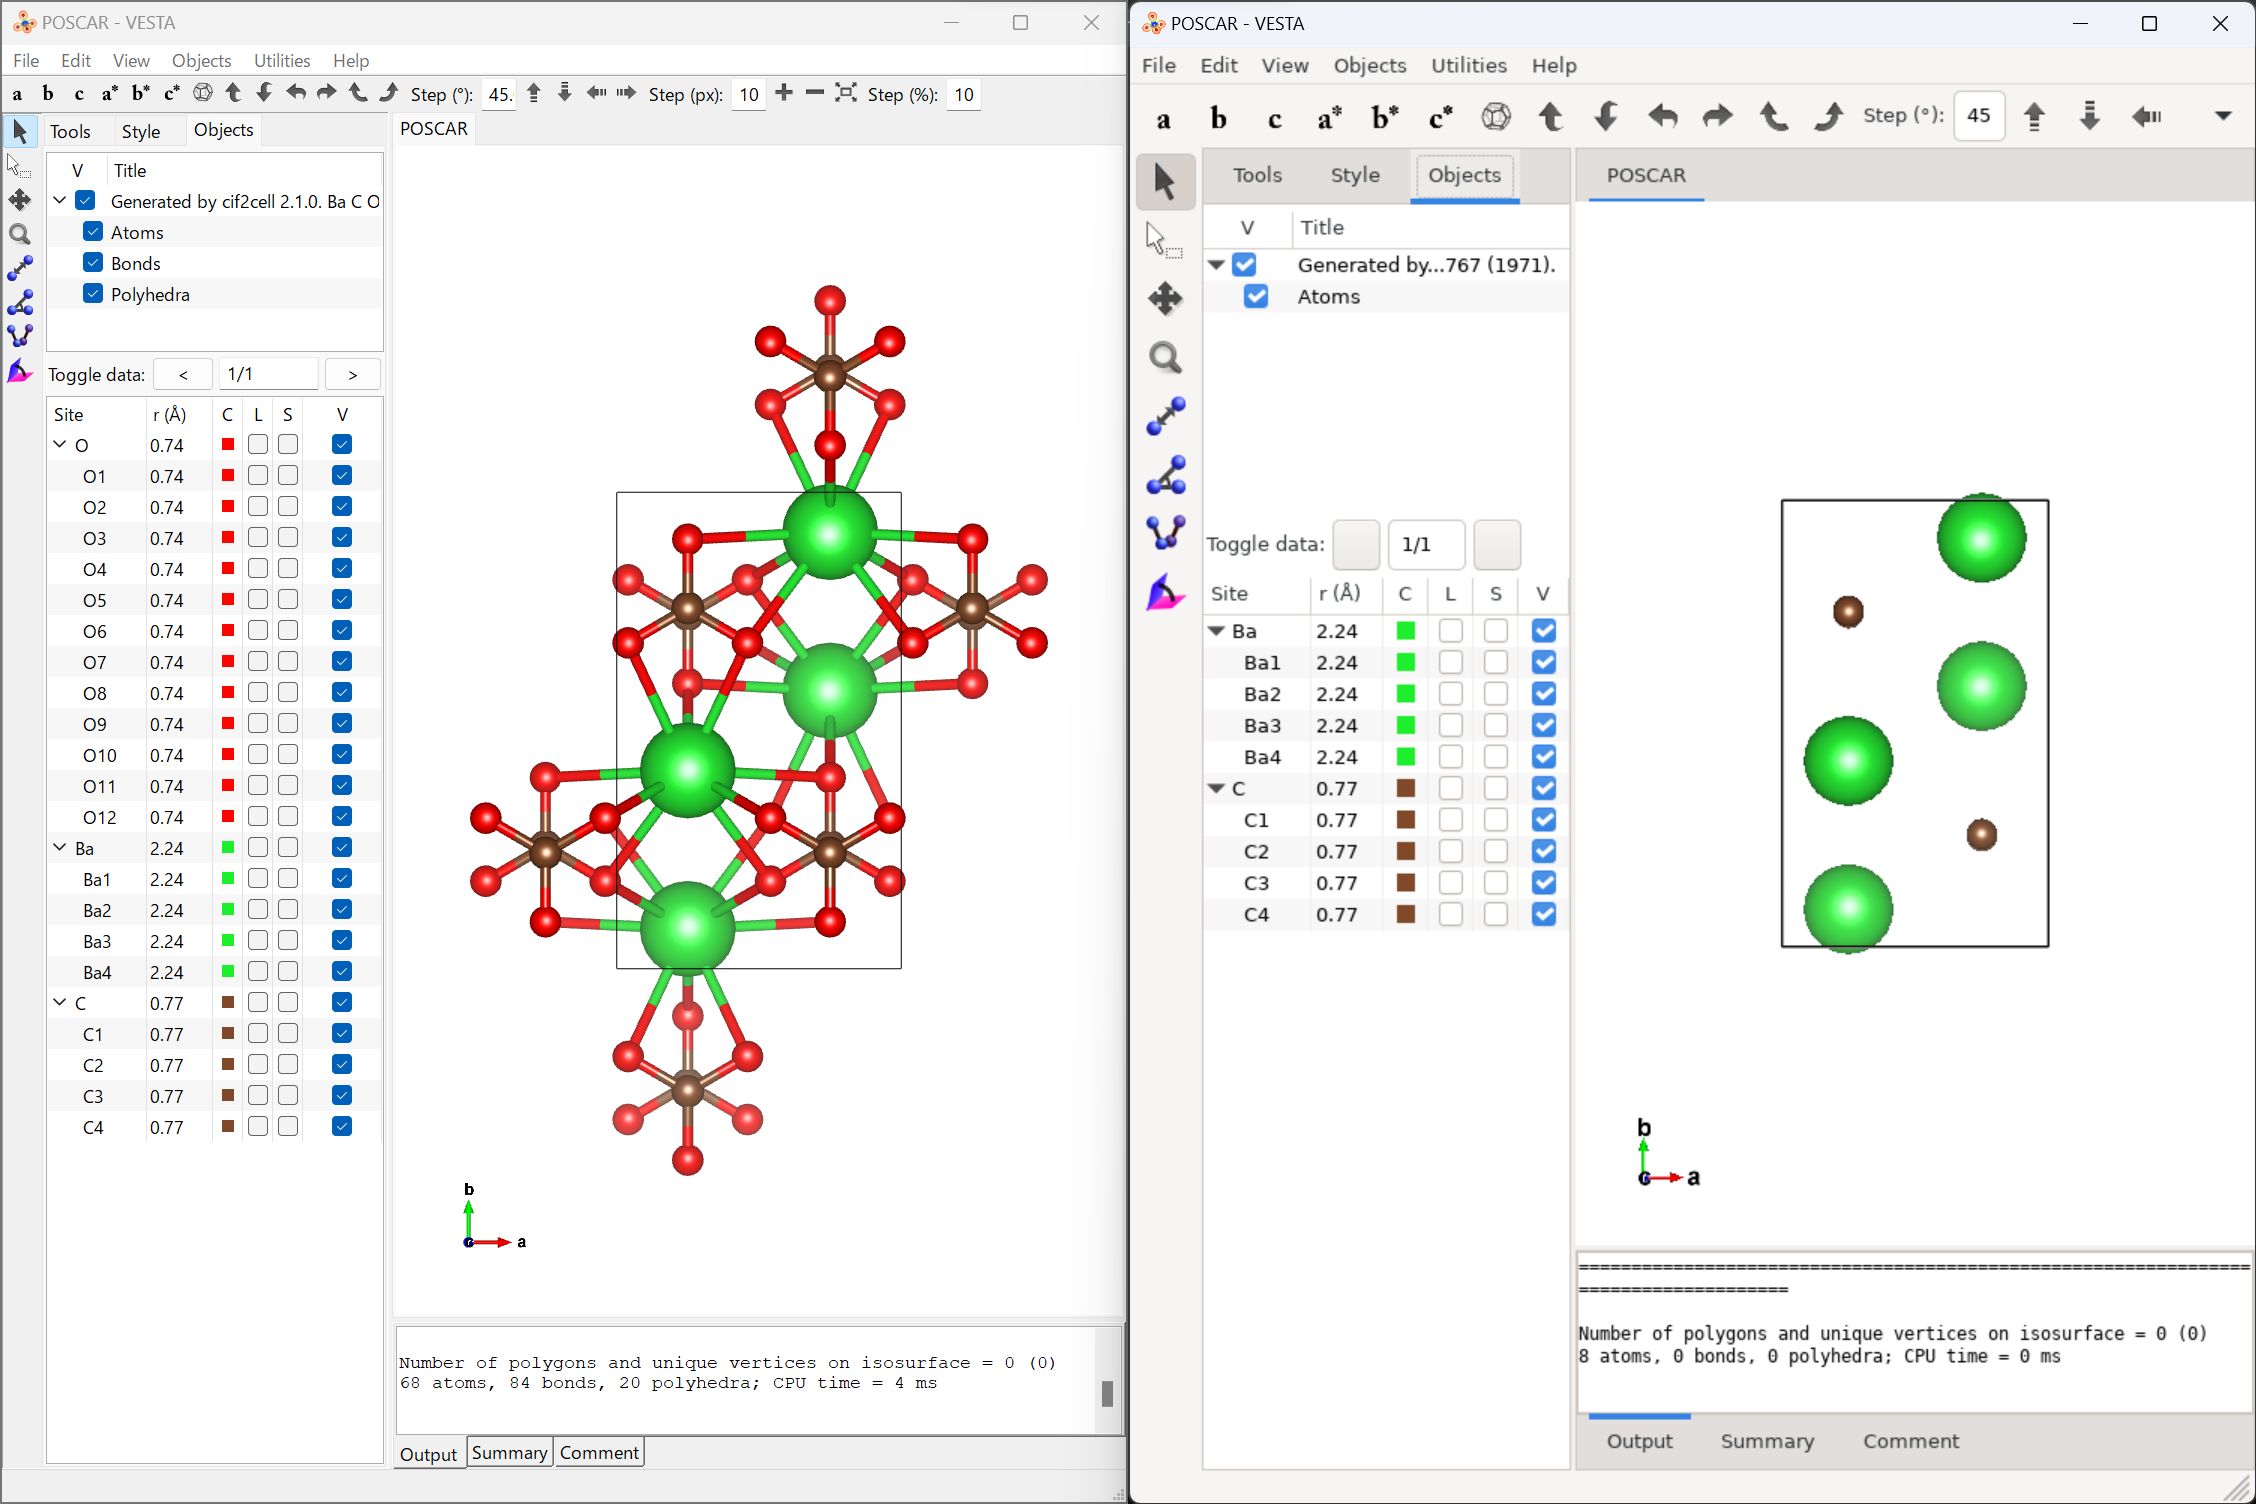
Task: Open toolbar overflow dropdown arrow in right window
Action: 2222,116
